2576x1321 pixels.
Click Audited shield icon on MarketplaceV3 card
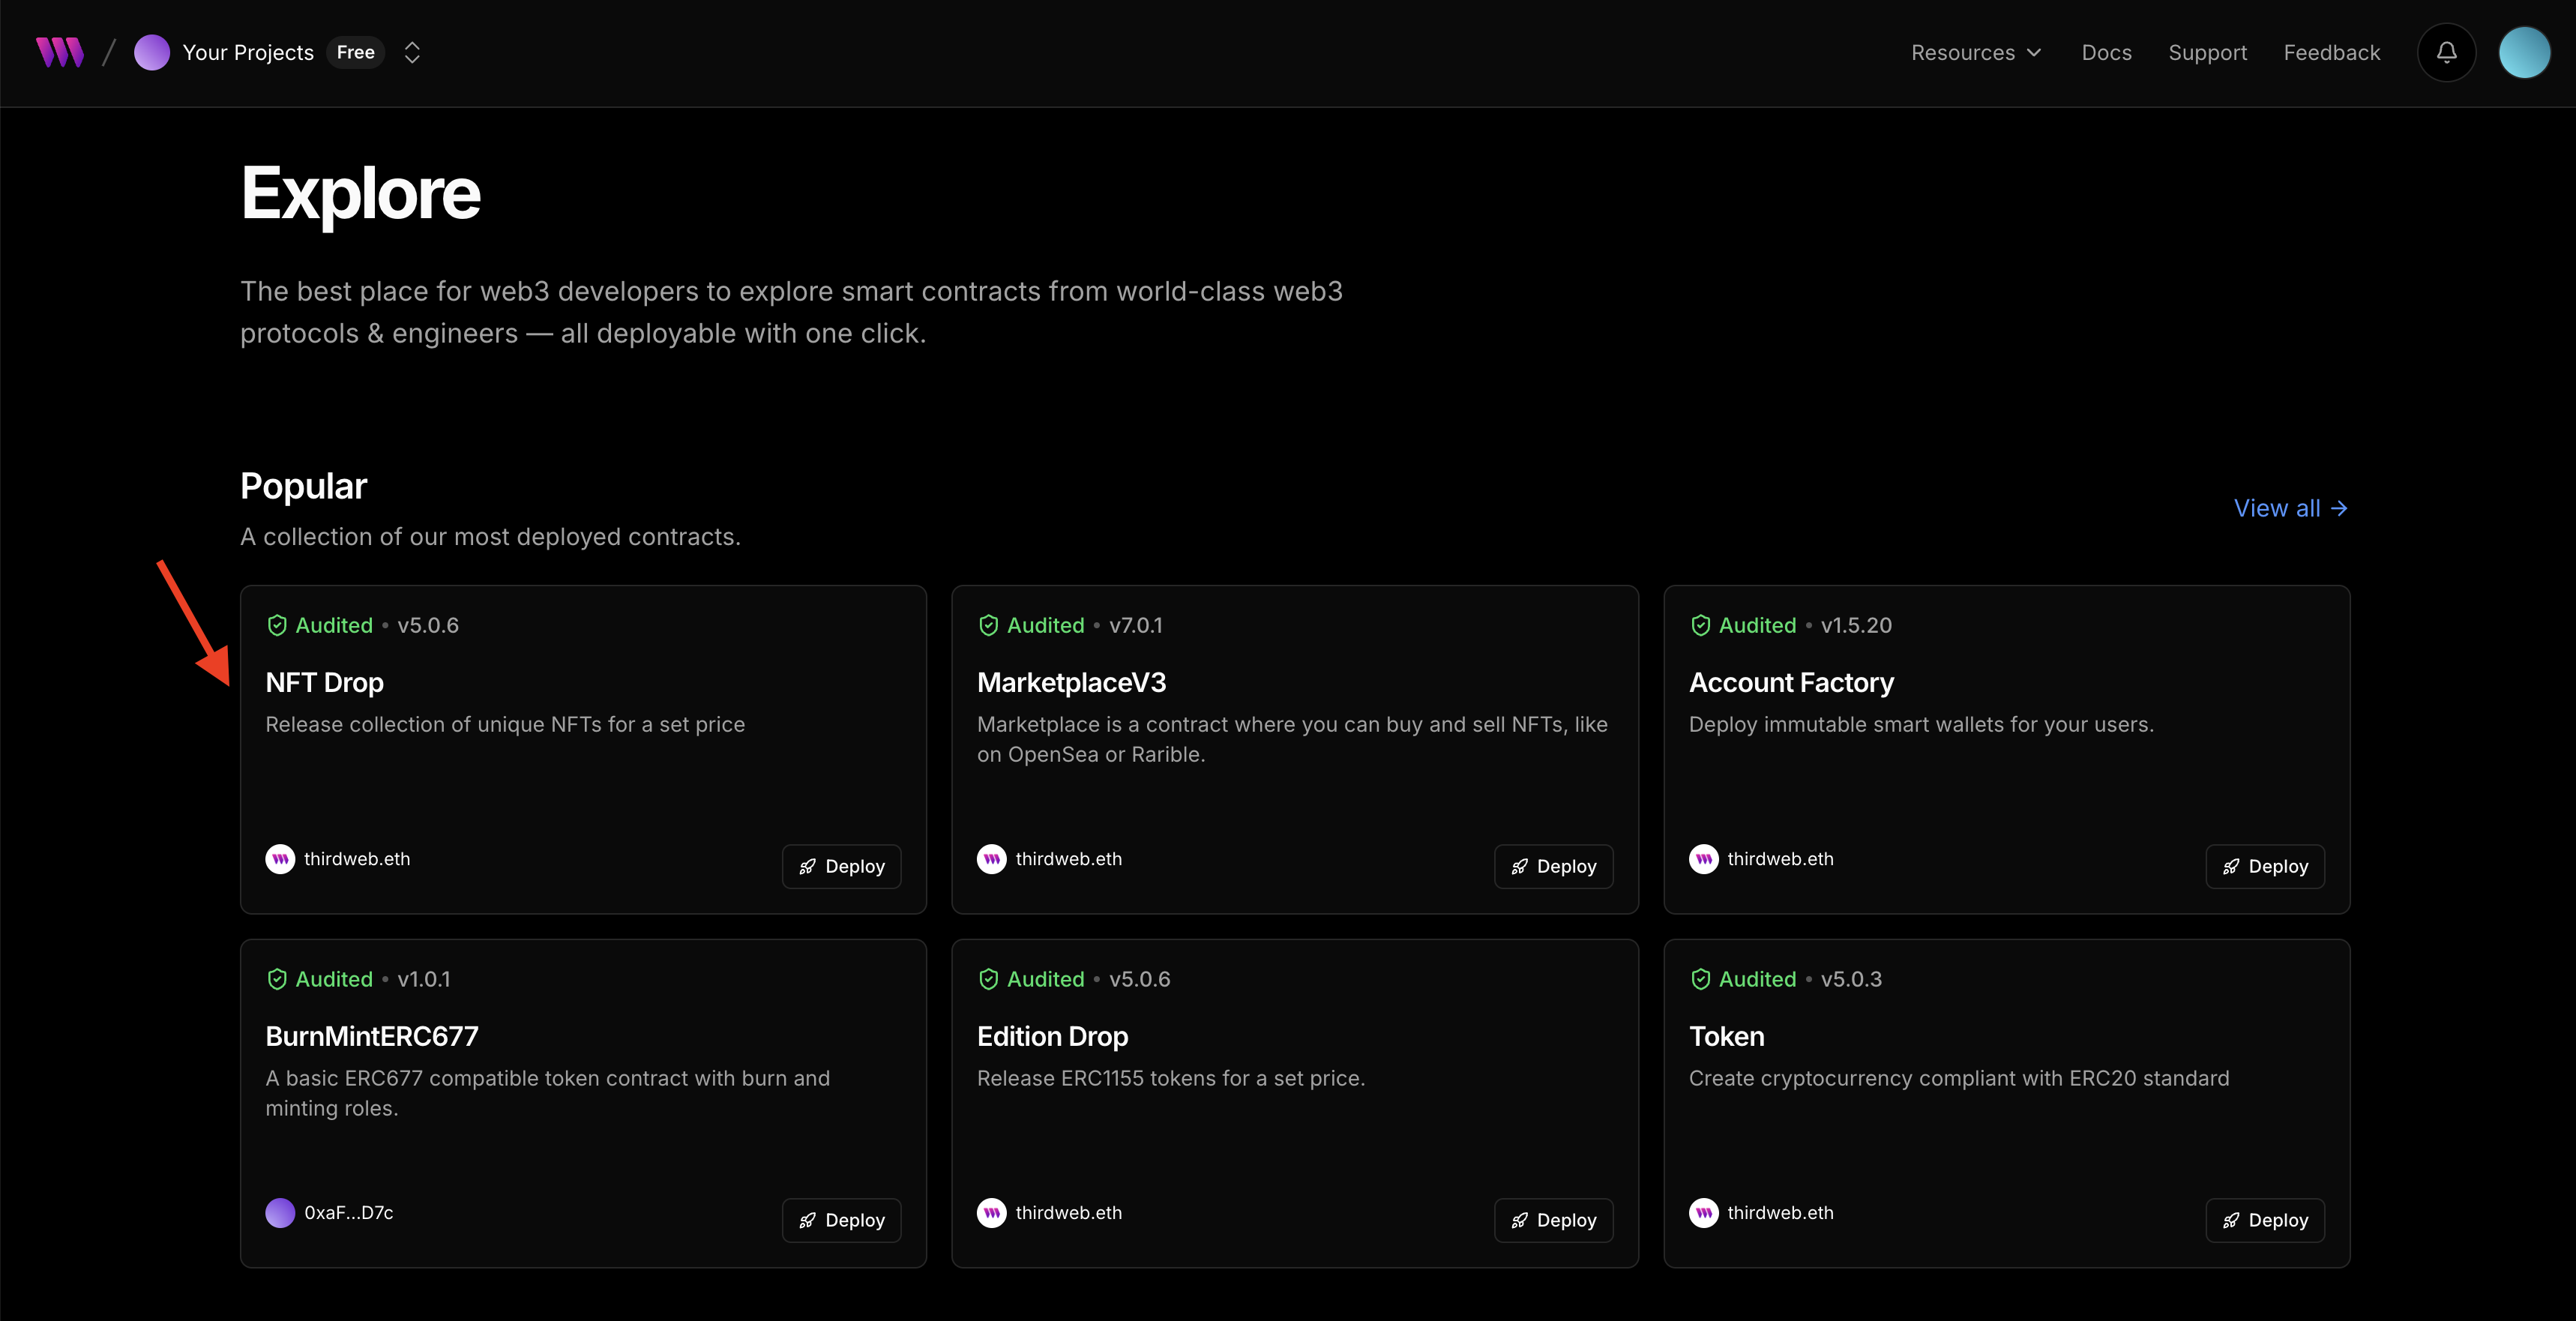pyautogui.click(x=988, y=625)
